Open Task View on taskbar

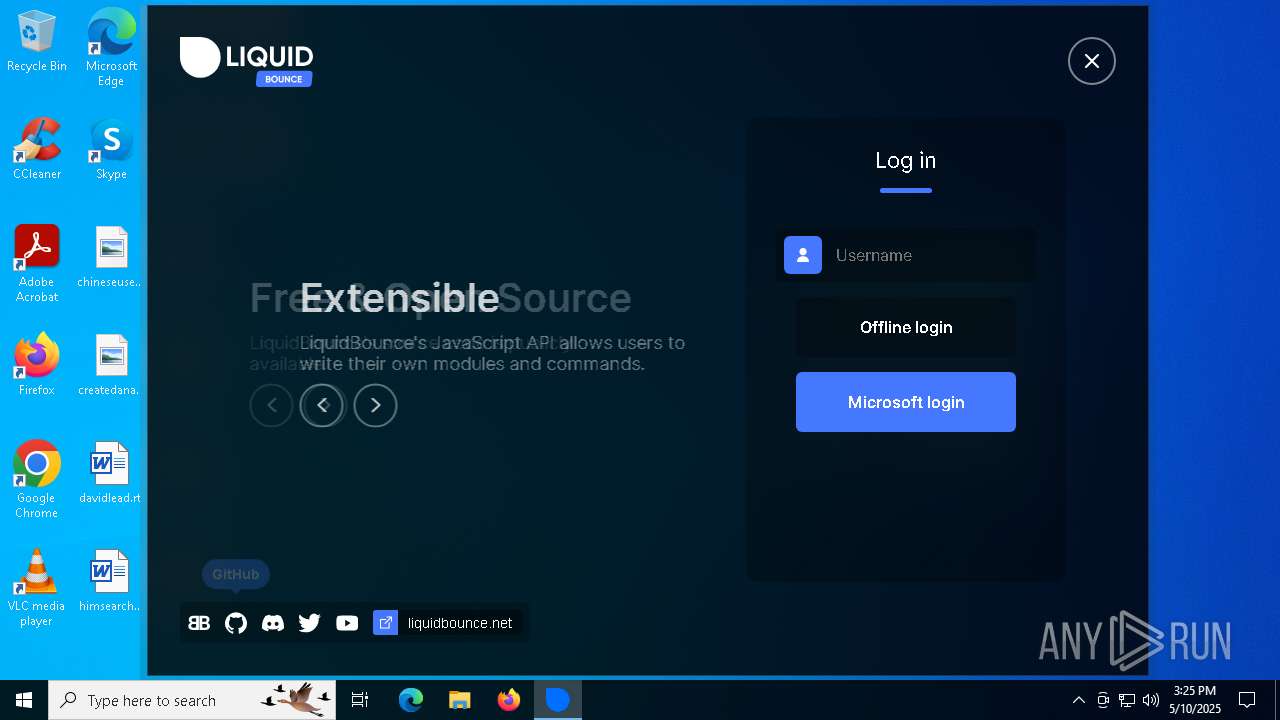(x=360, y=700)
